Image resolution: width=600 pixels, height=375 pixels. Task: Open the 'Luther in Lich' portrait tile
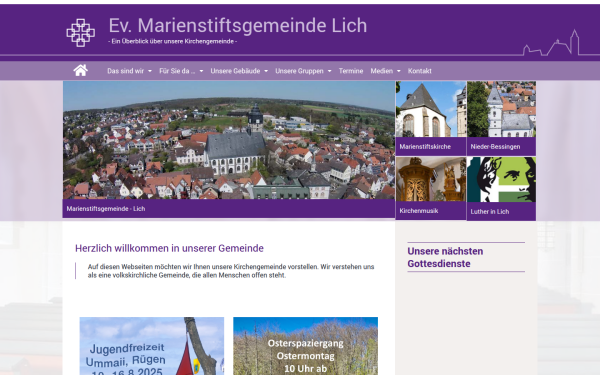tap(502, 179)
